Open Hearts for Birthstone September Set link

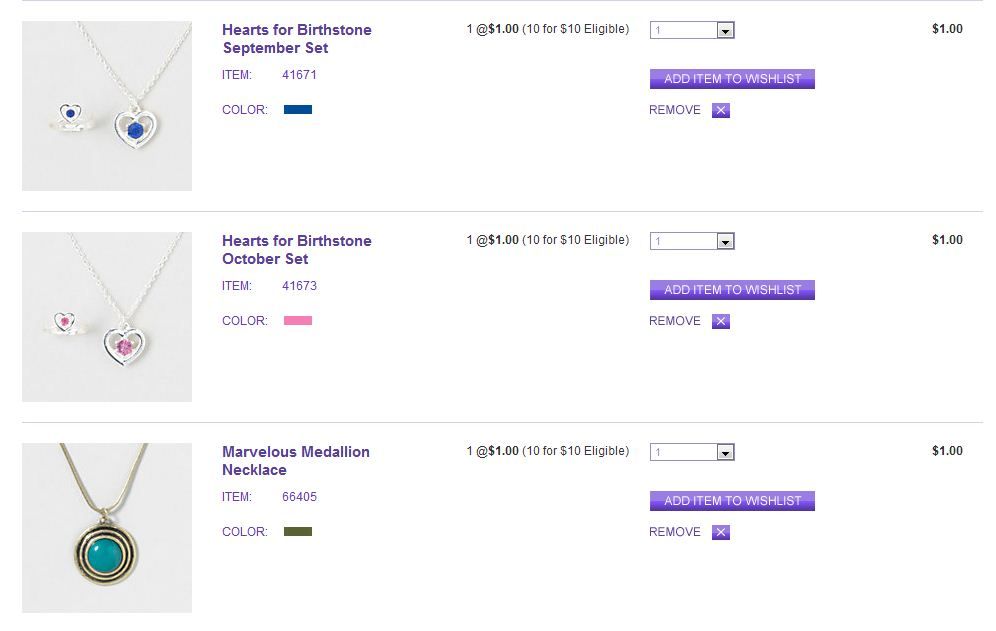(296, 39)
